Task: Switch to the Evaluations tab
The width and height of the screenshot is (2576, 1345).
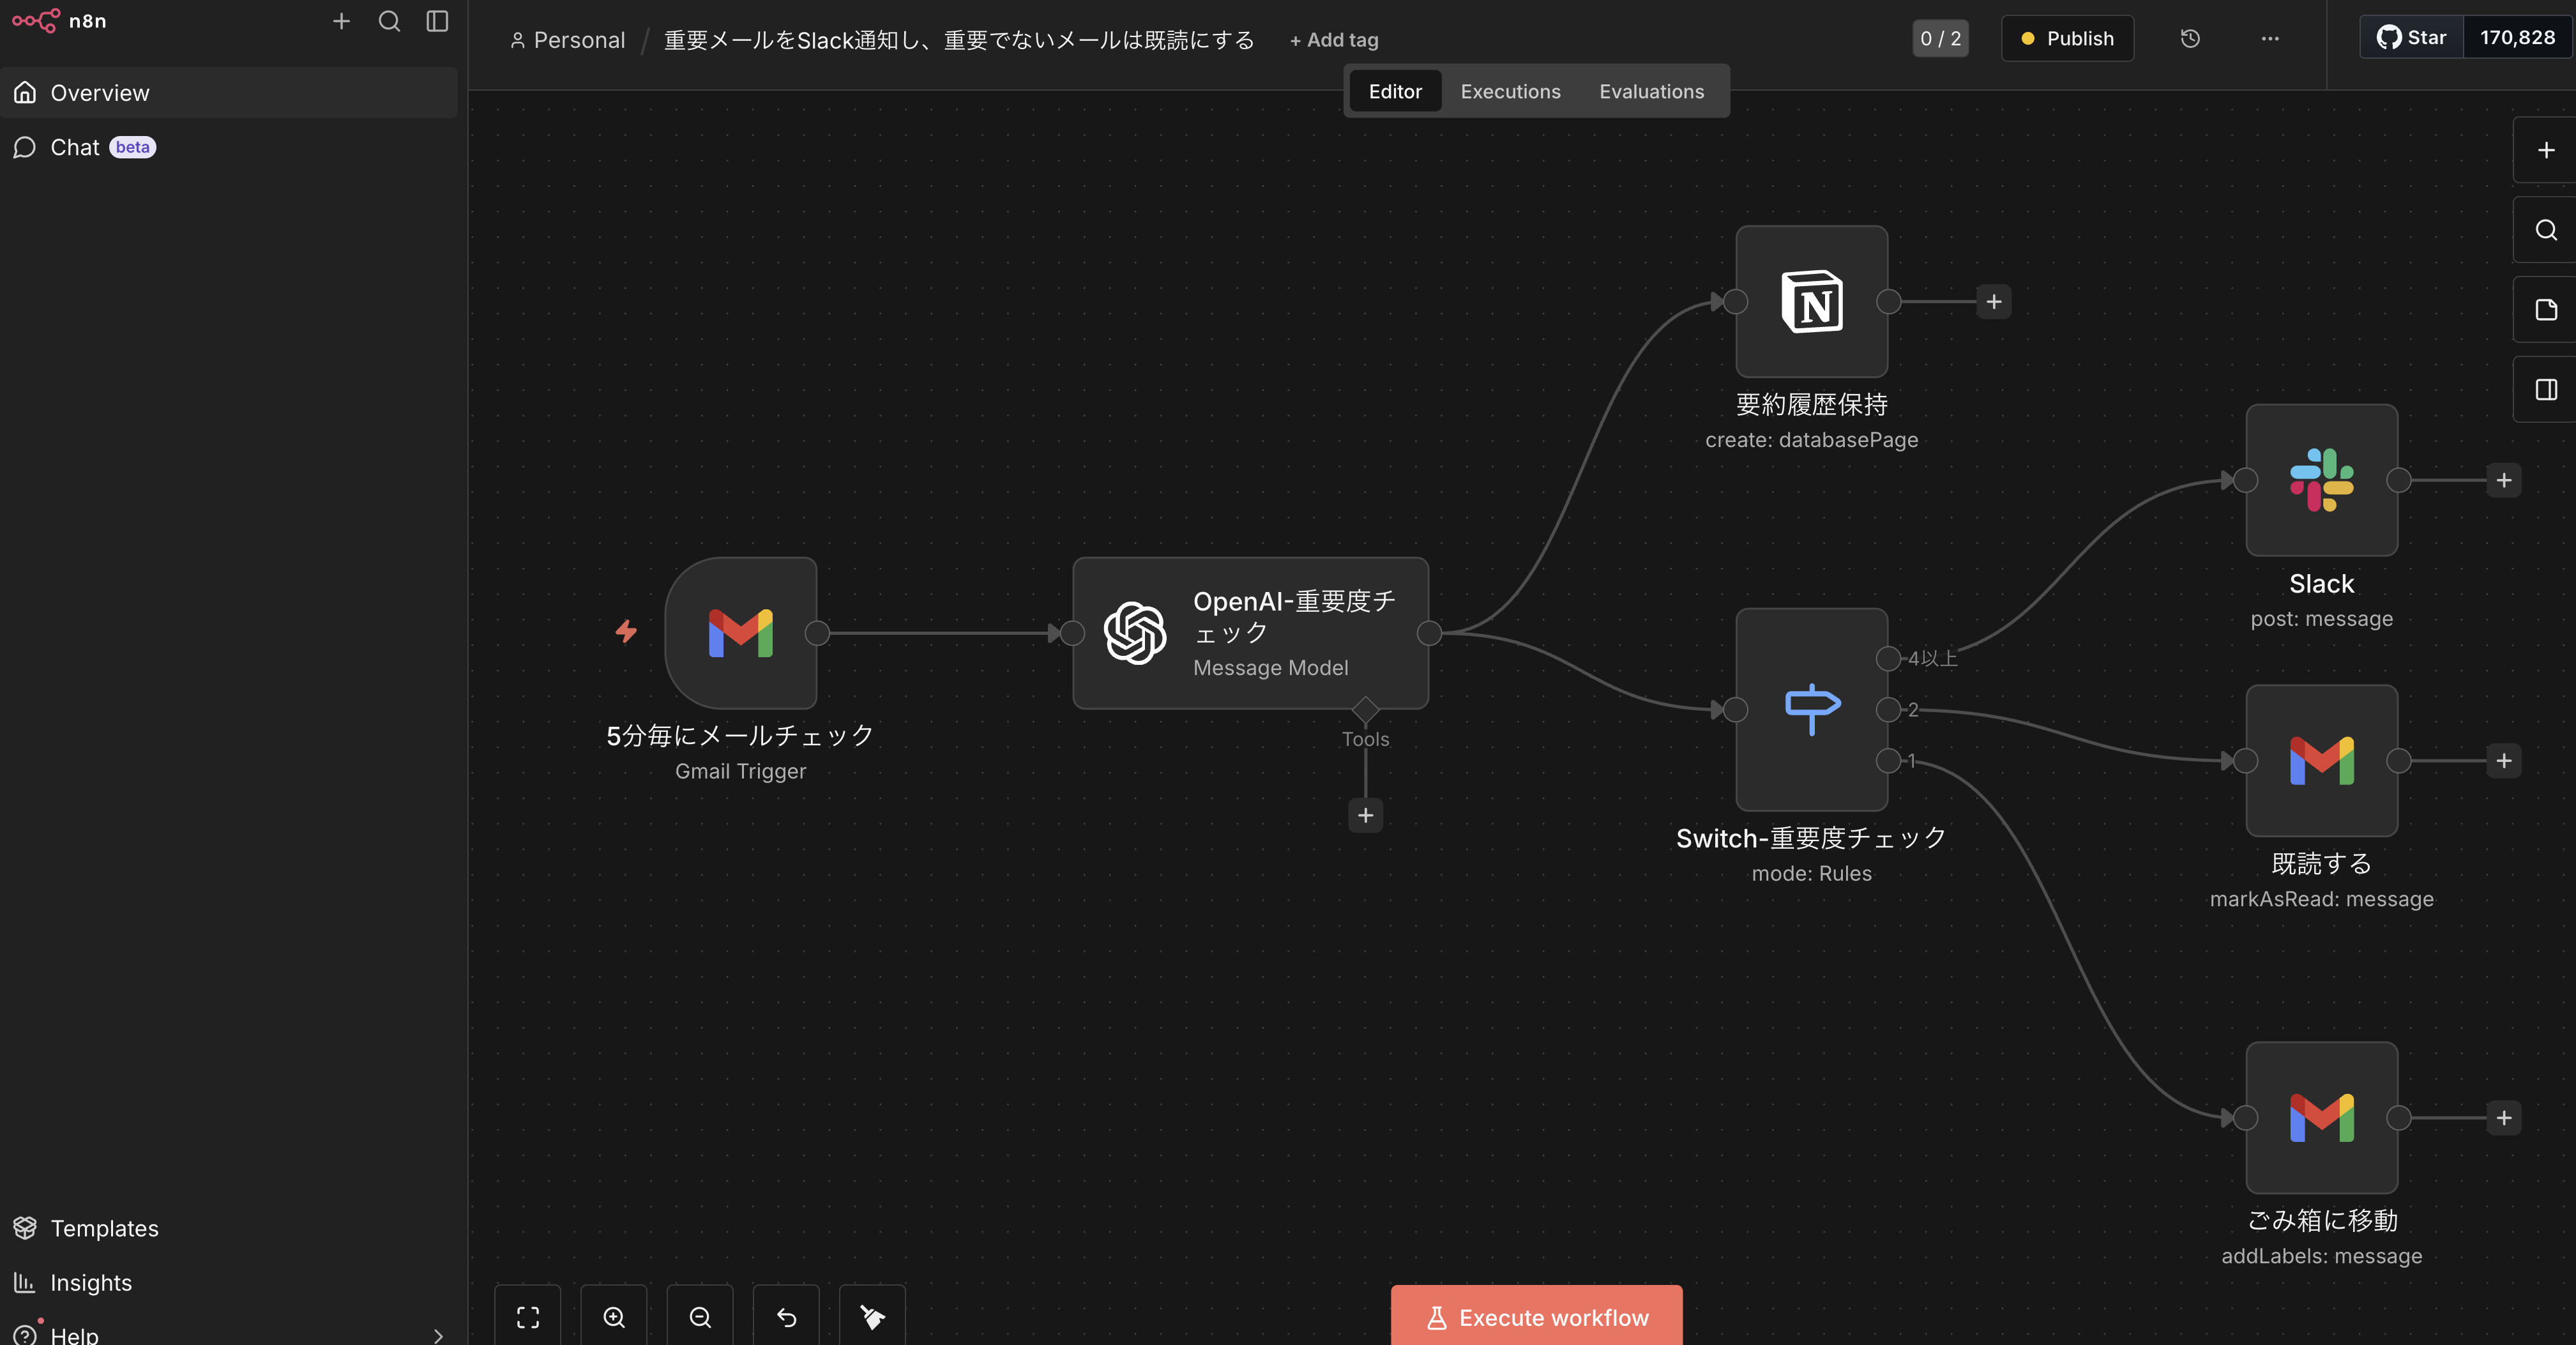Action: click(x=1651, y=91)
